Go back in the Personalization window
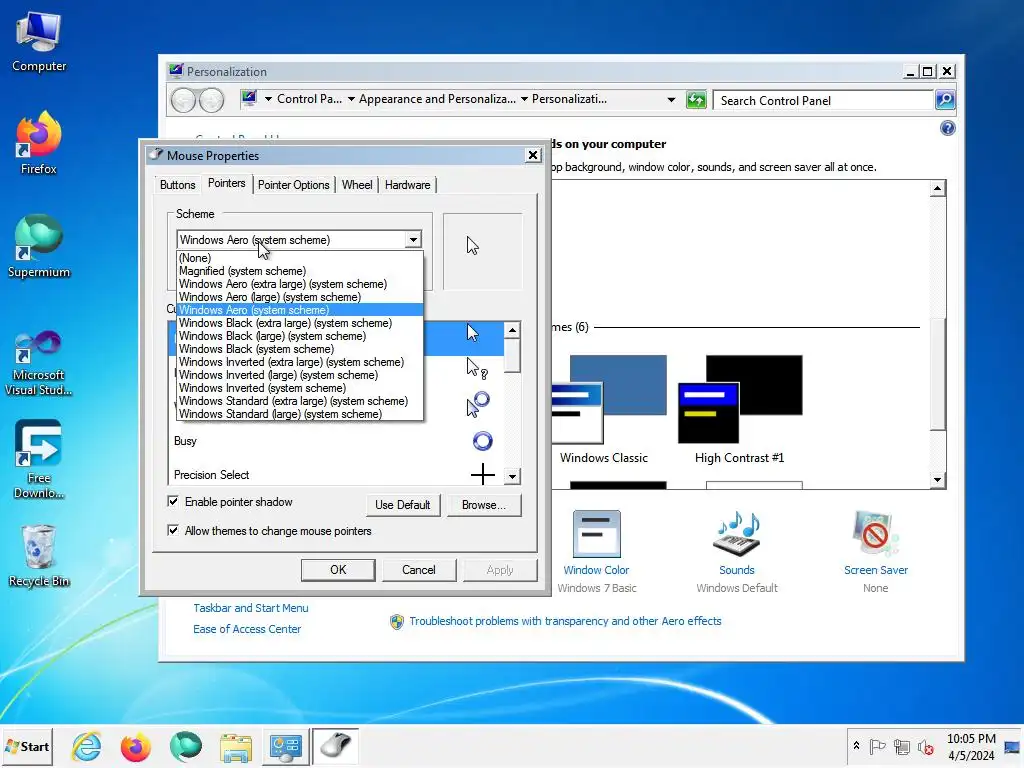The image size is (1024, 768). tap(184, 100)
